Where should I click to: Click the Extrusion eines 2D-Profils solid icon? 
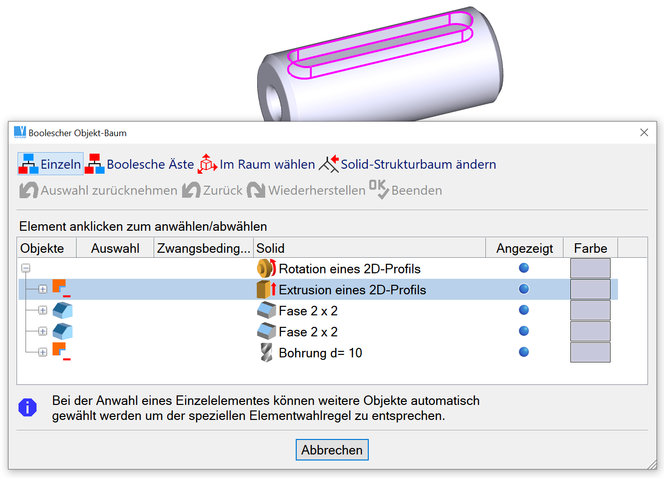[266, 289]
